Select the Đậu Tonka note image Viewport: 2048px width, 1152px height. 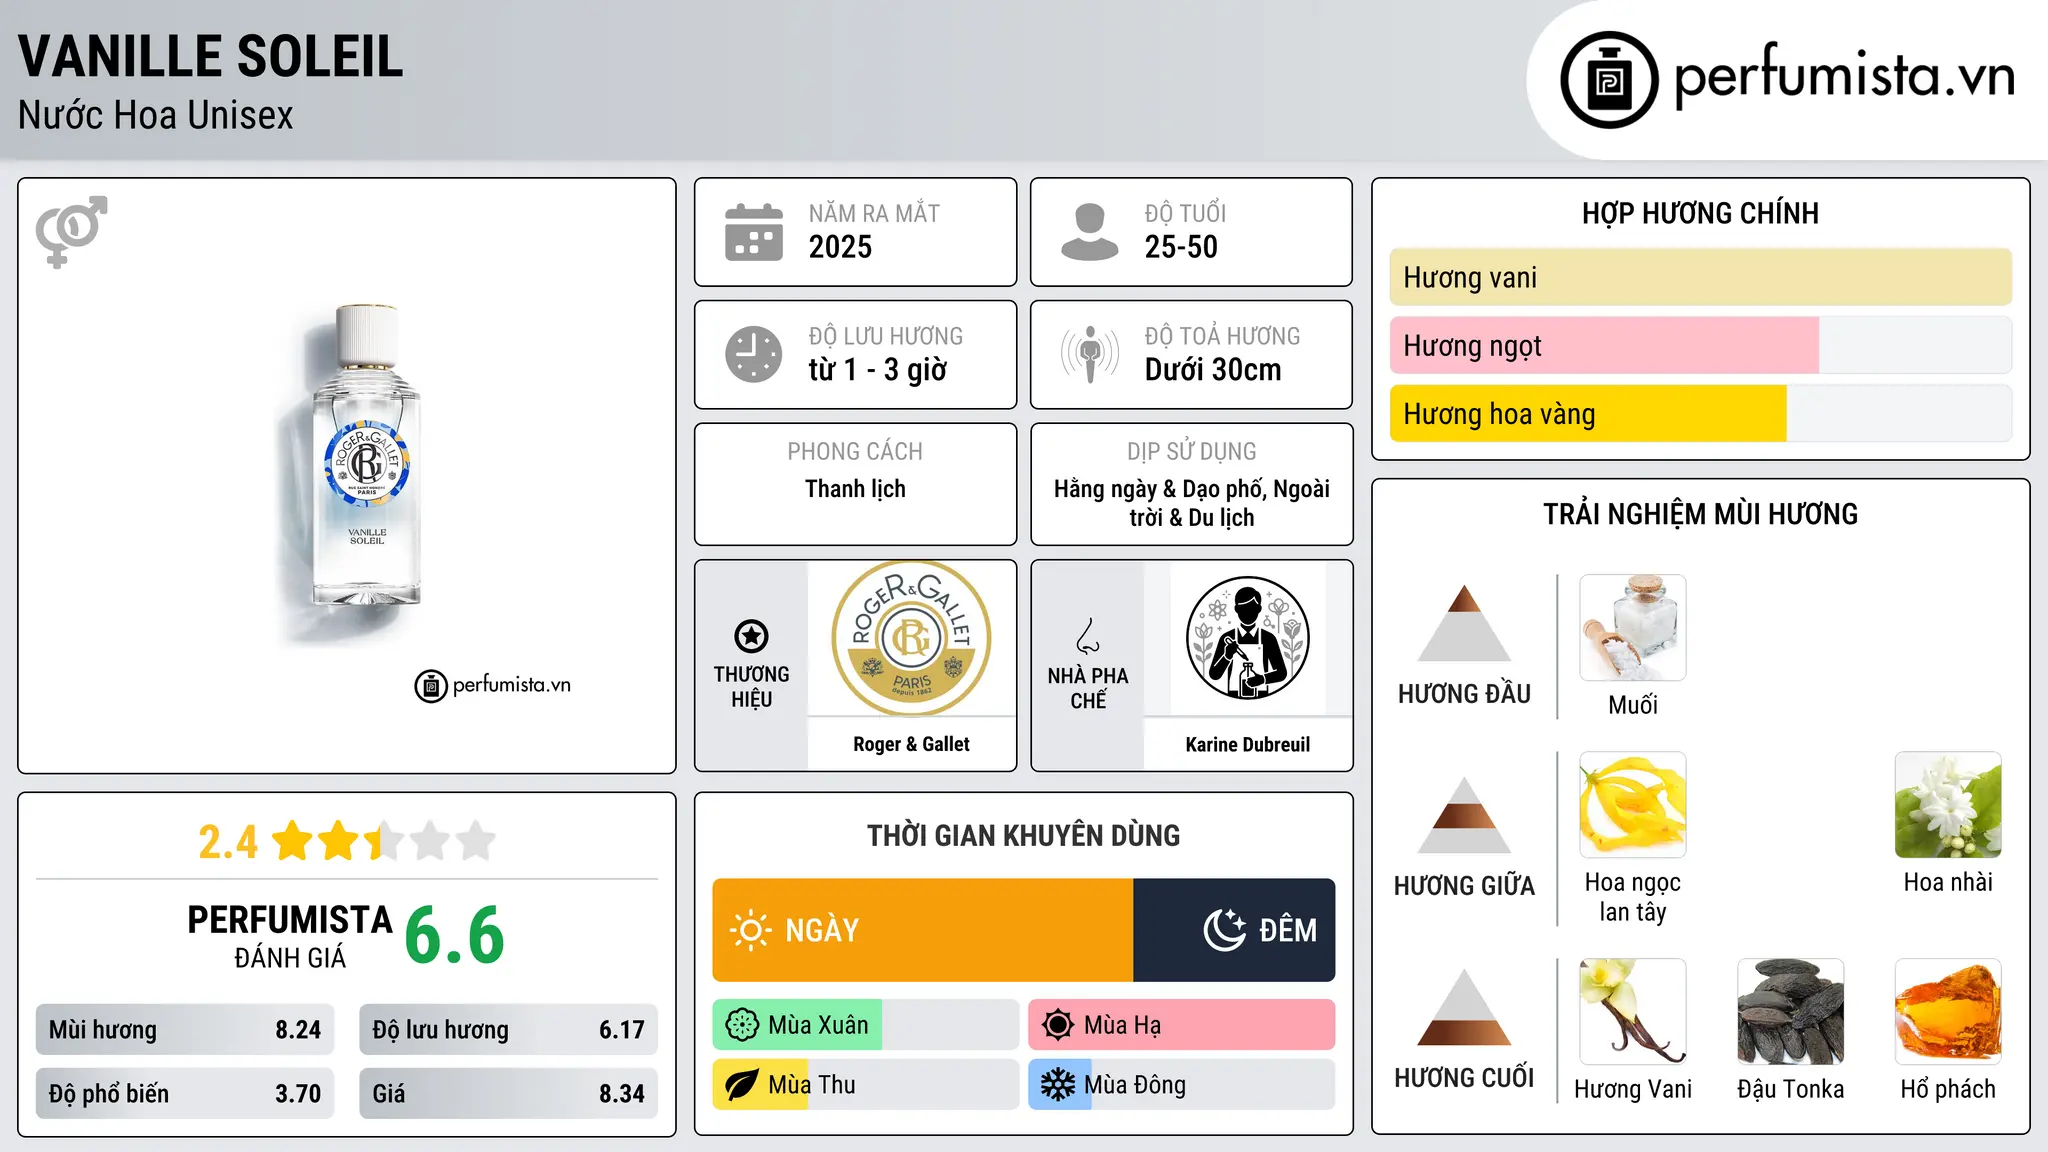1791,1012
